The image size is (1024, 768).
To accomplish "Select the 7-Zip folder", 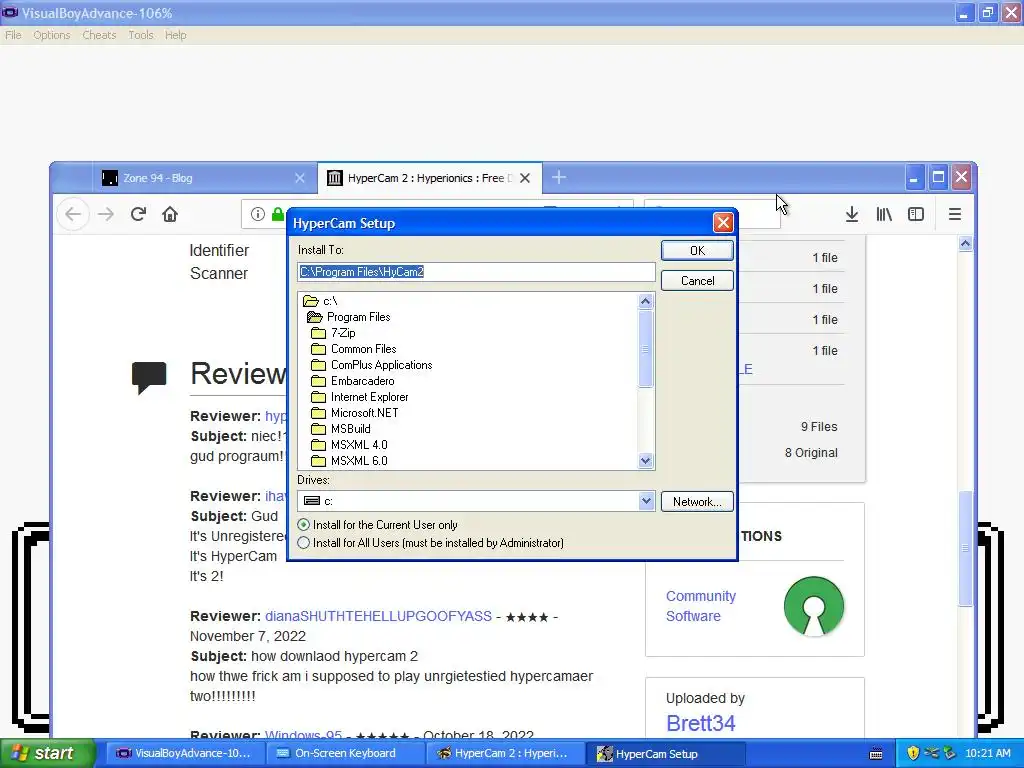I will coord(334,333).
